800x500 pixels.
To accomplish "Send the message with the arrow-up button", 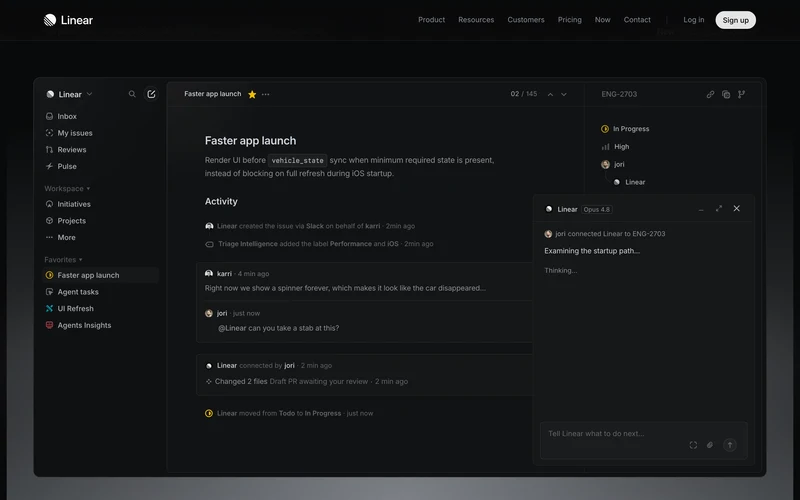I will point(730,445).
